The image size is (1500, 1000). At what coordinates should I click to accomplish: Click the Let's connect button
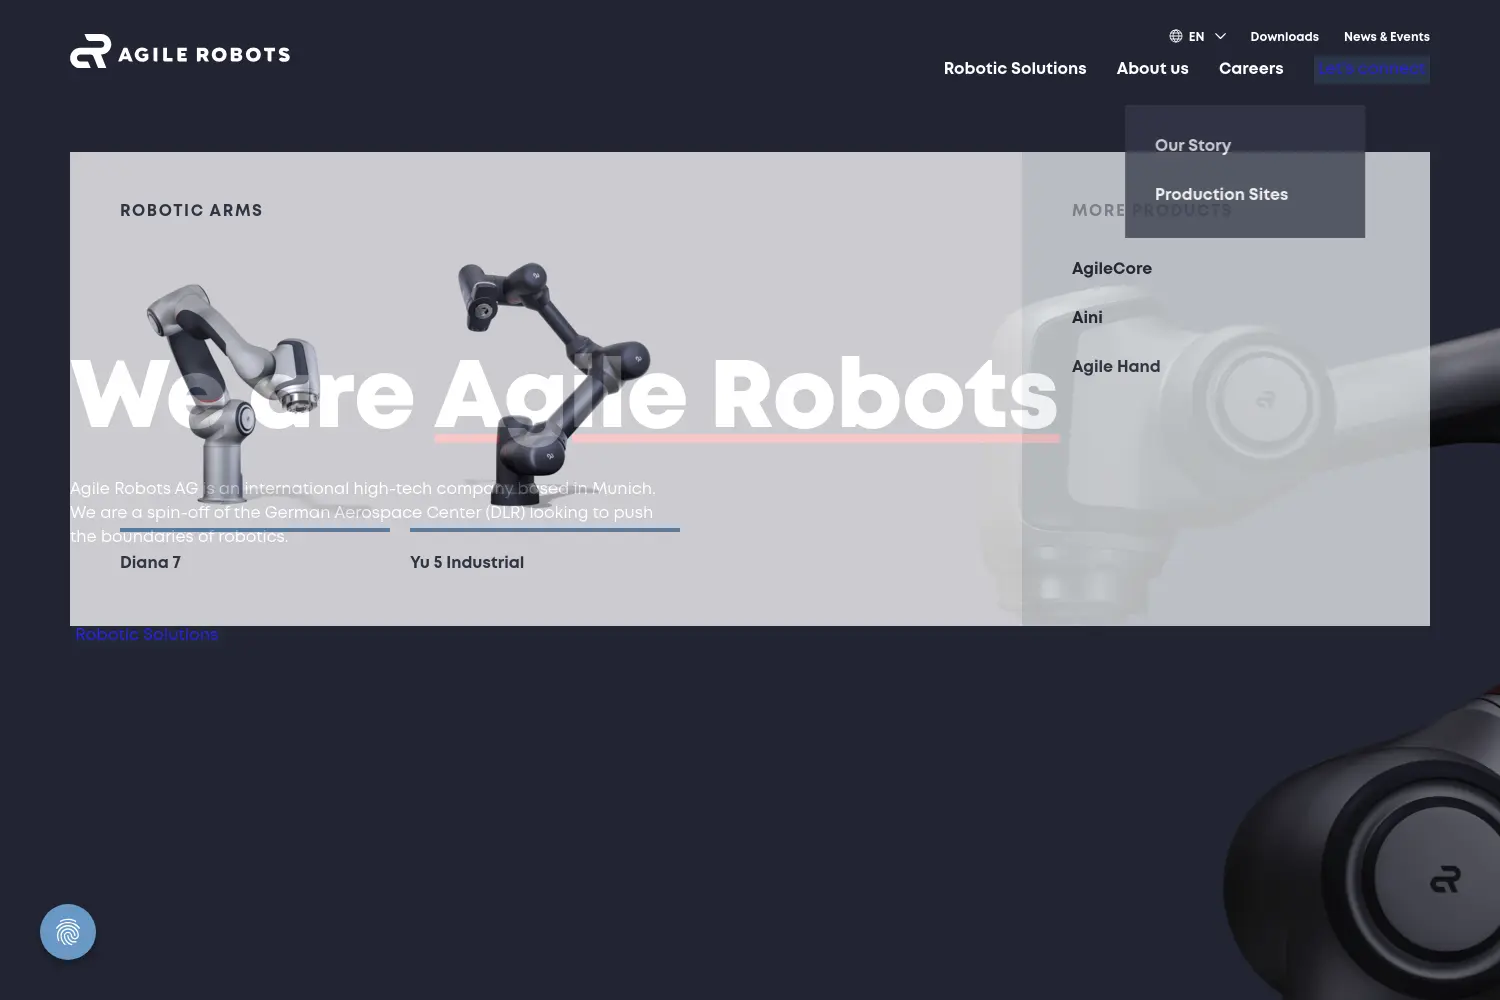[x=1372, y=69]
